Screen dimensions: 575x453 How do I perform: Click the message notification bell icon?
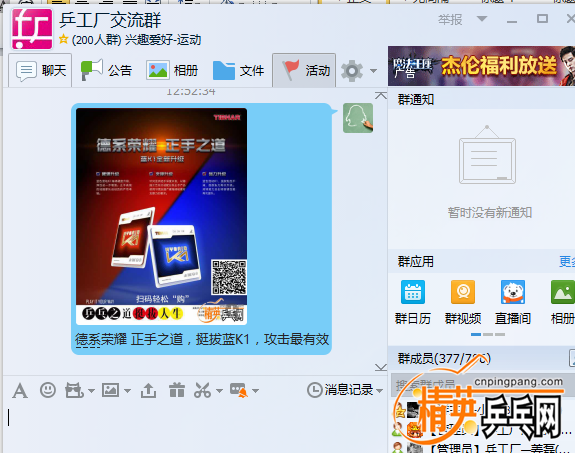point(239,390)
